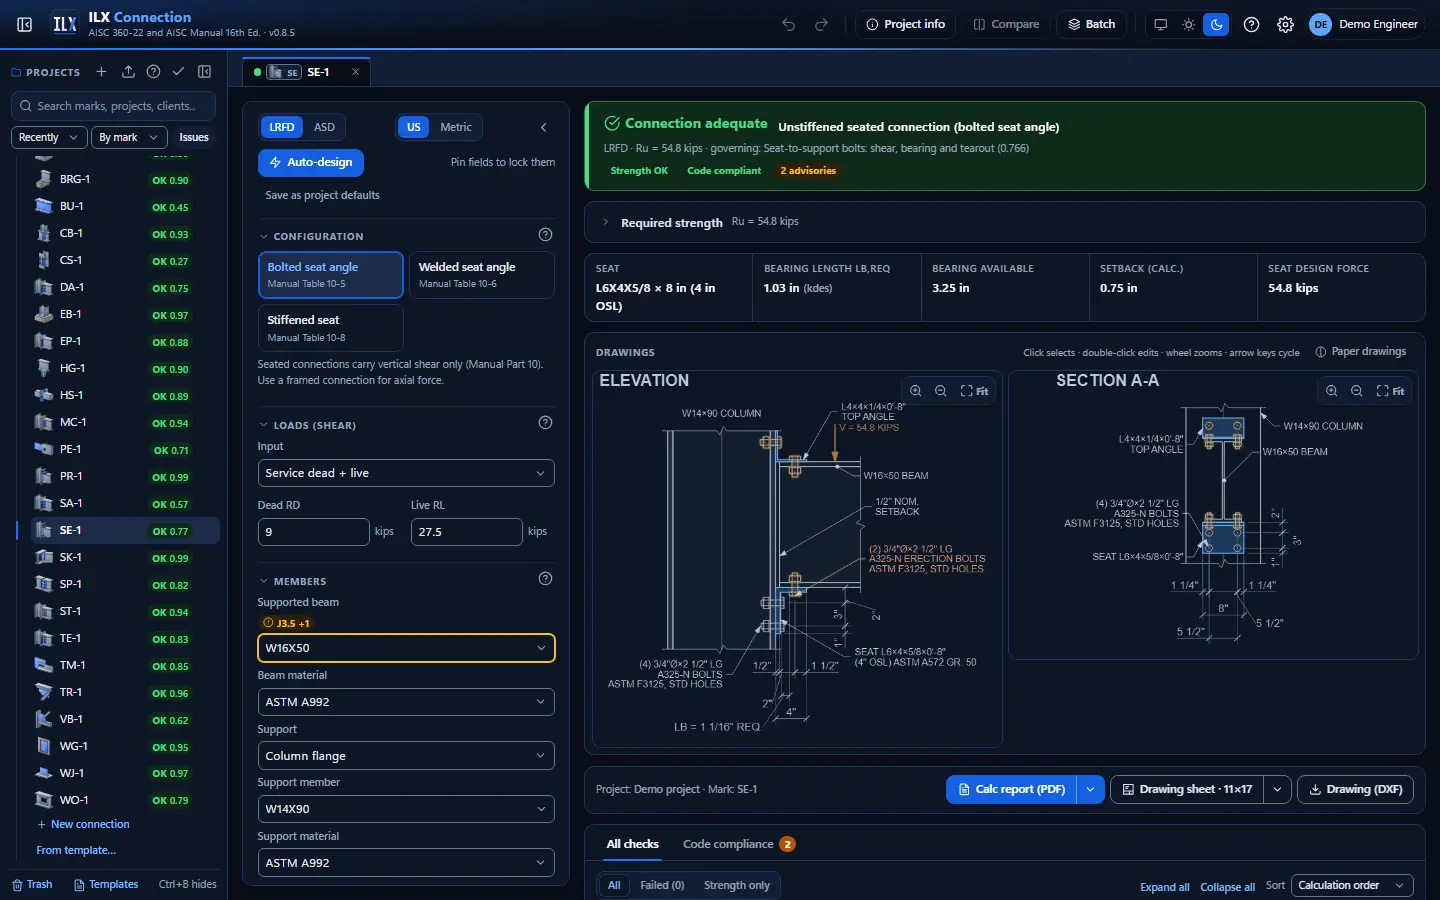The height and width of the screenshot is (900, 1440).
Task: Zoom in on the Elevation drawing
Action: 916,391
